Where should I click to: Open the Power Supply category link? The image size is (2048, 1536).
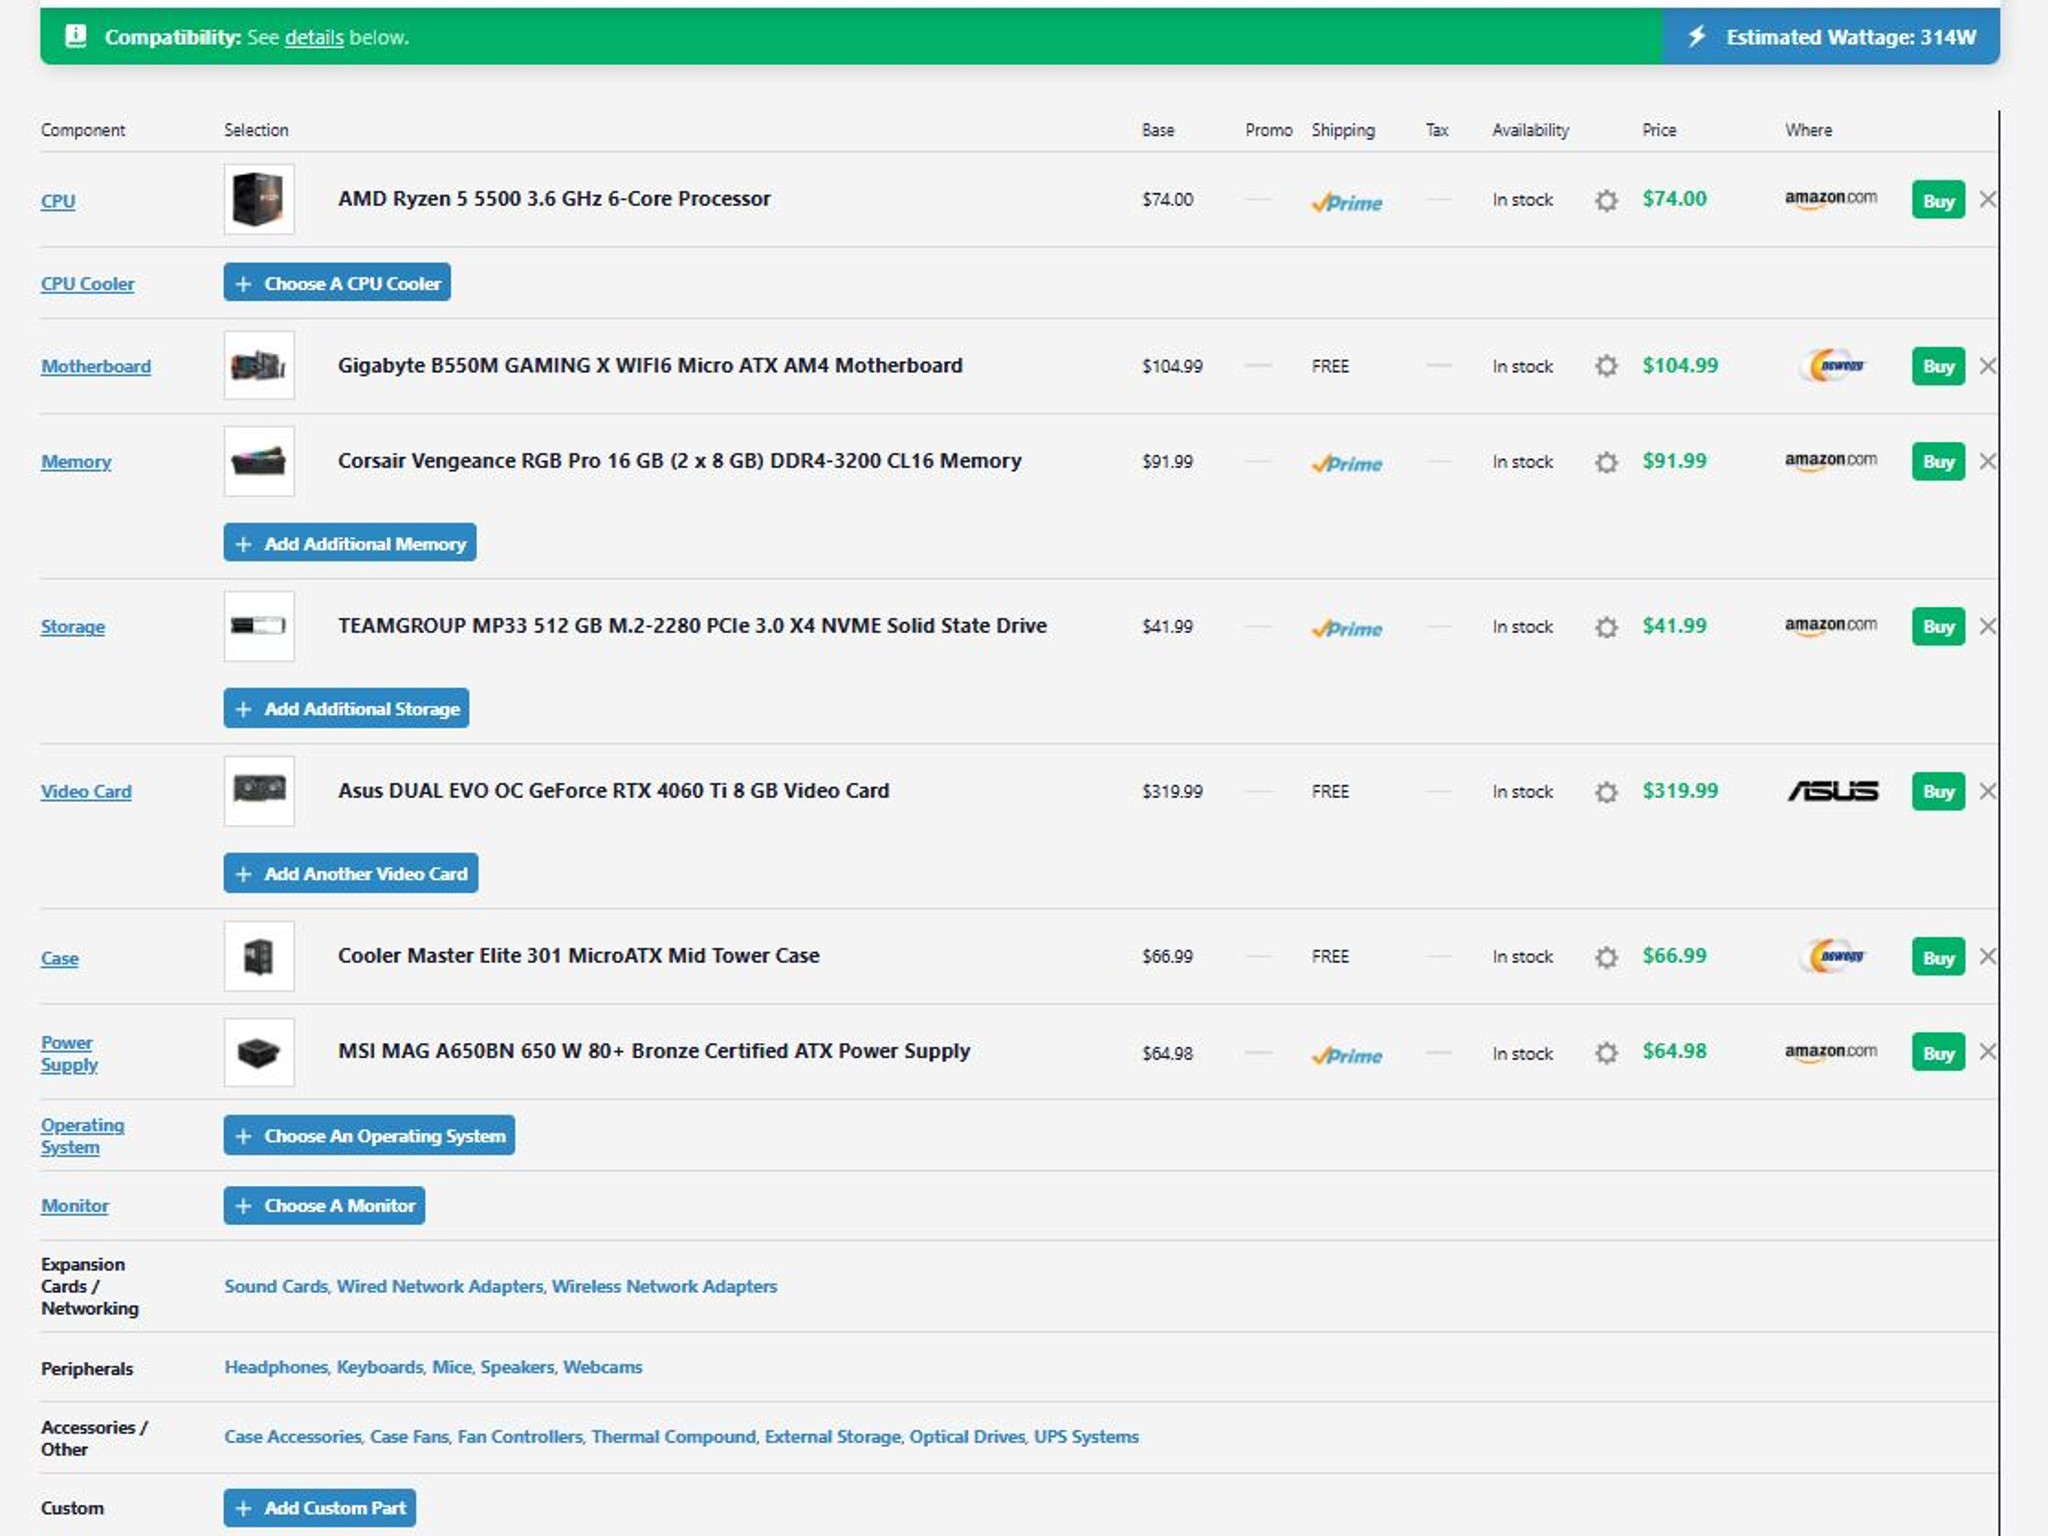[x=69, y=1053]
